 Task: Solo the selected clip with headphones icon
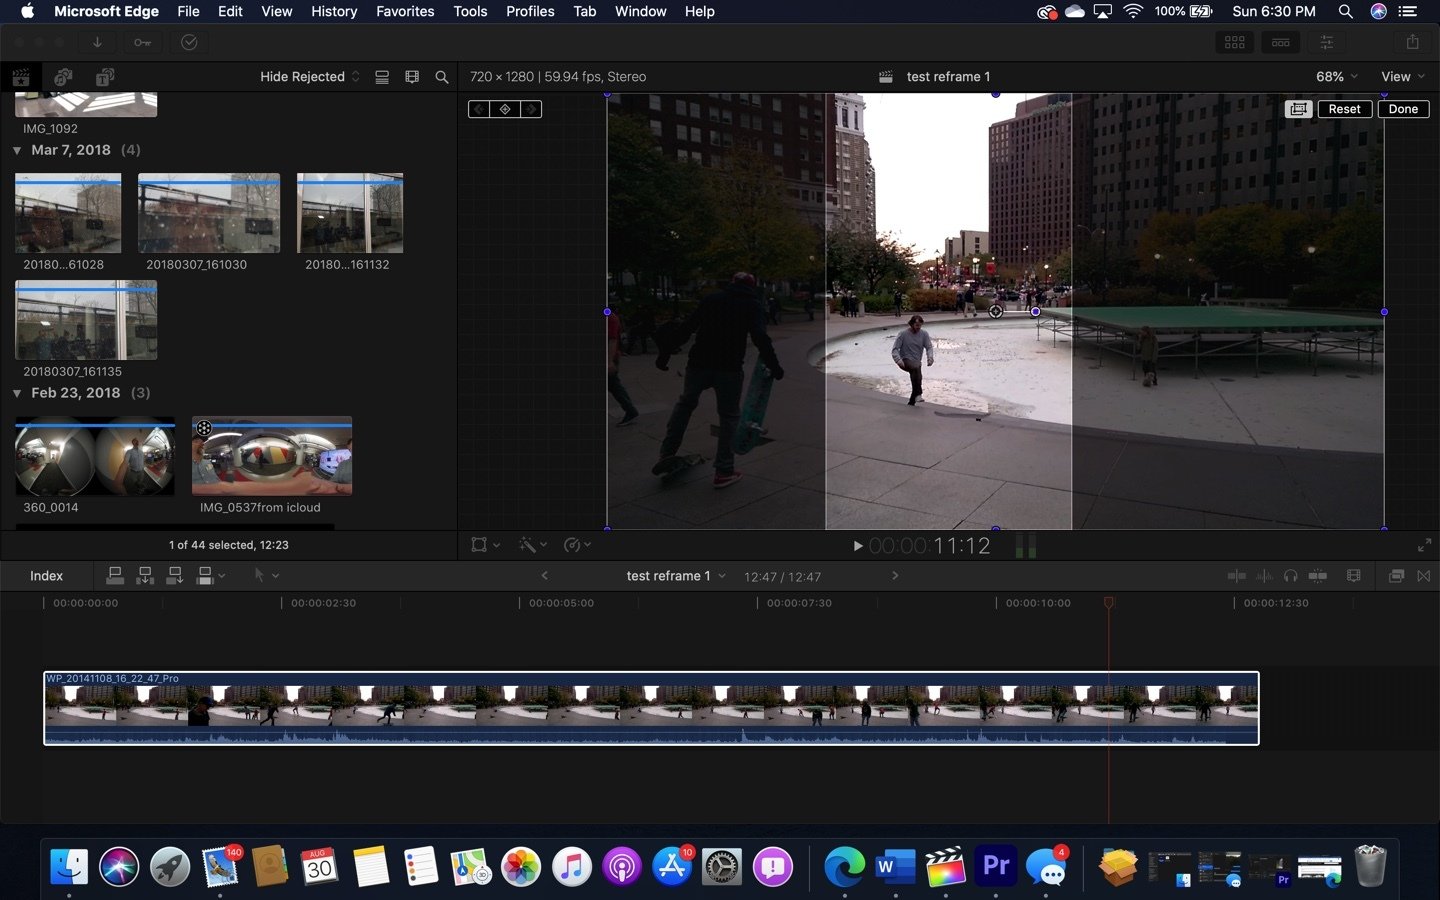pyautogui.click(x=1291, y=576)
